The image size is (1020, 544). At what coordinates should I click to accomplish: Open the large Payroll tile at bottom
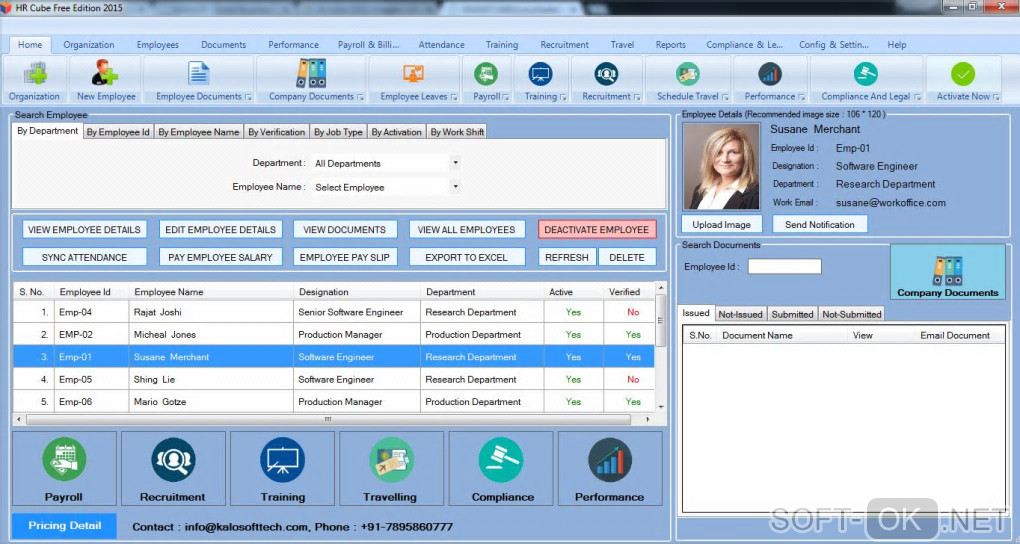click(64, 469)
